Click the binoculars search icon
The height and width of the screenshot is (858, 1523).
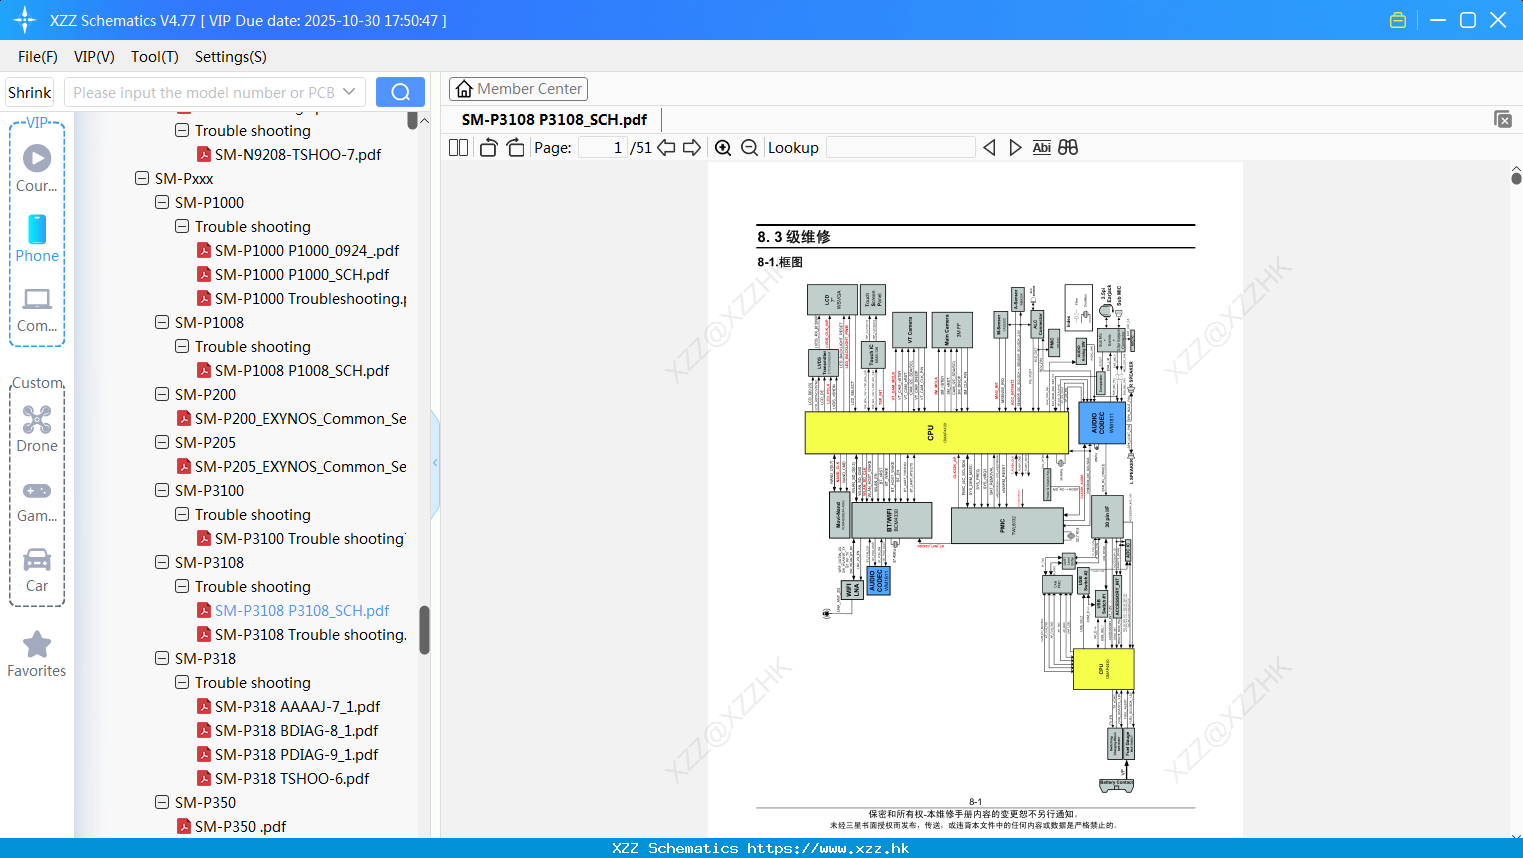[1068, 147]
